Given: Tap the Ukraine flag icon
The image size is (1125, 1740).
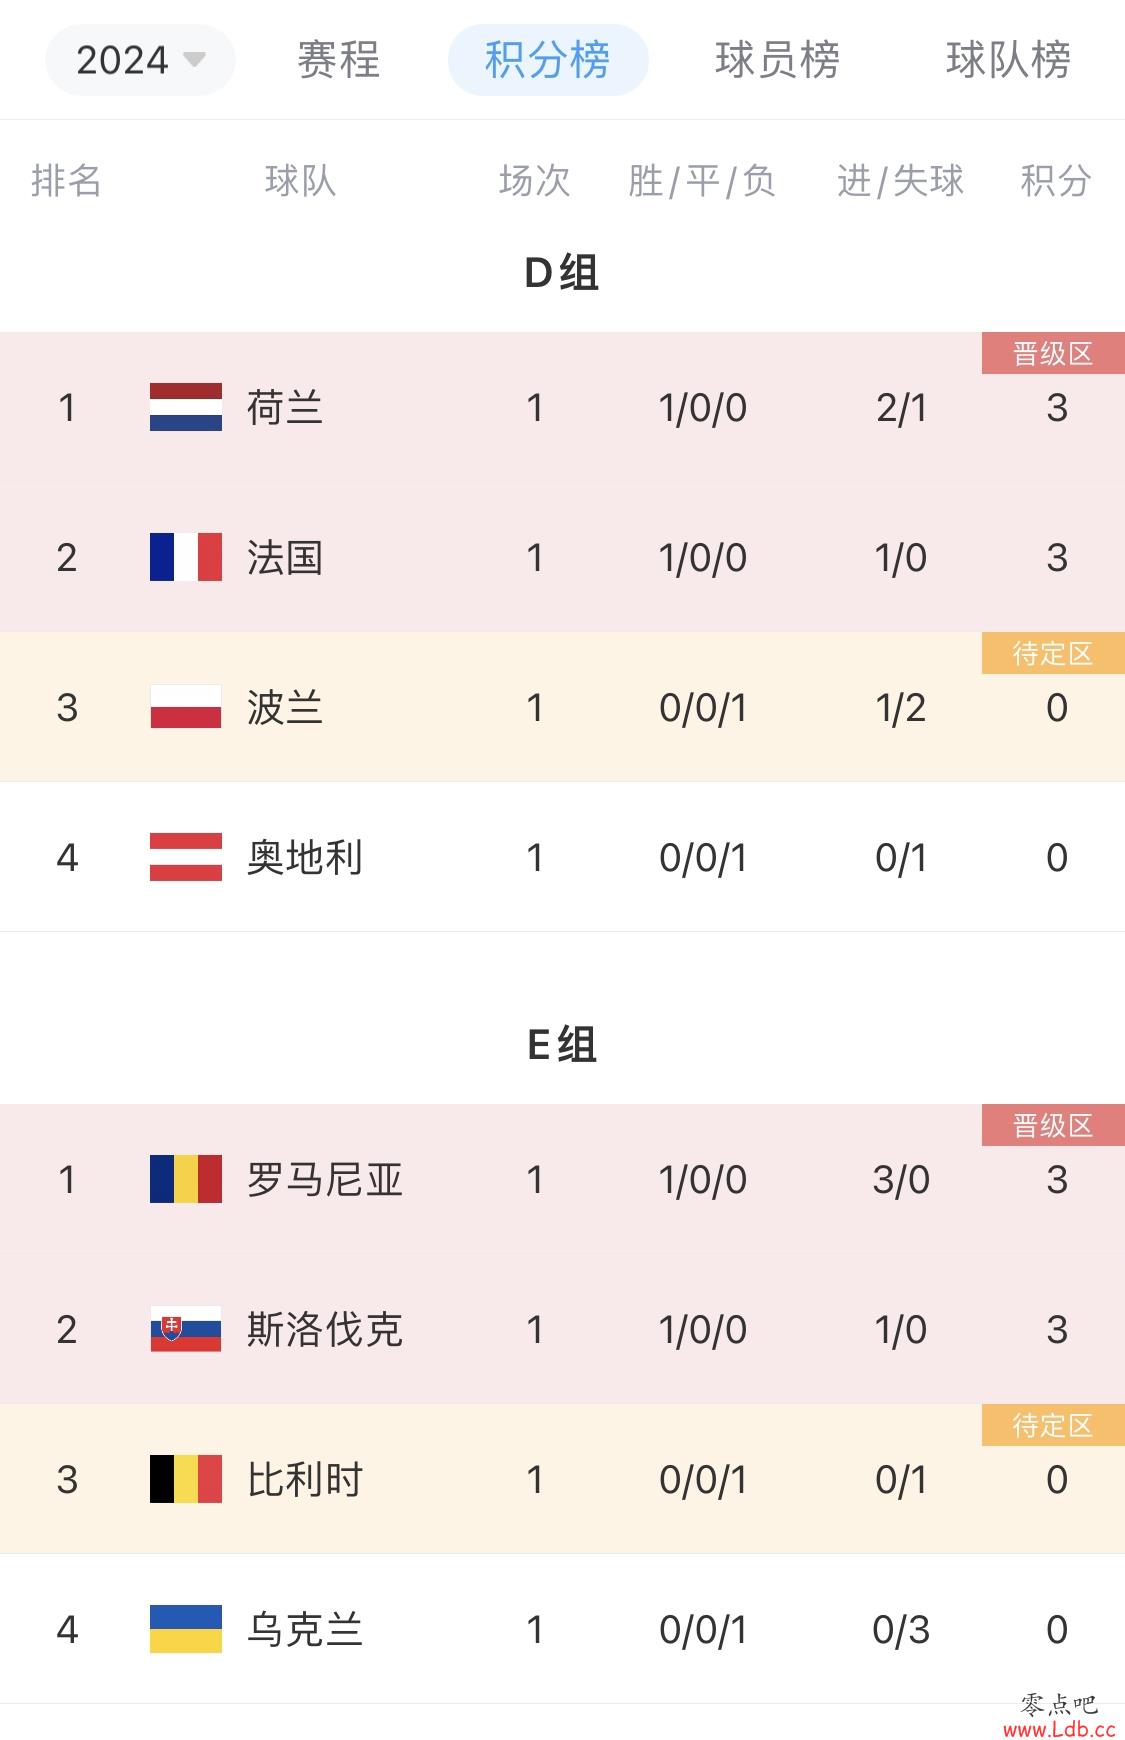Looking at the screenshot, I should 186,1629.
